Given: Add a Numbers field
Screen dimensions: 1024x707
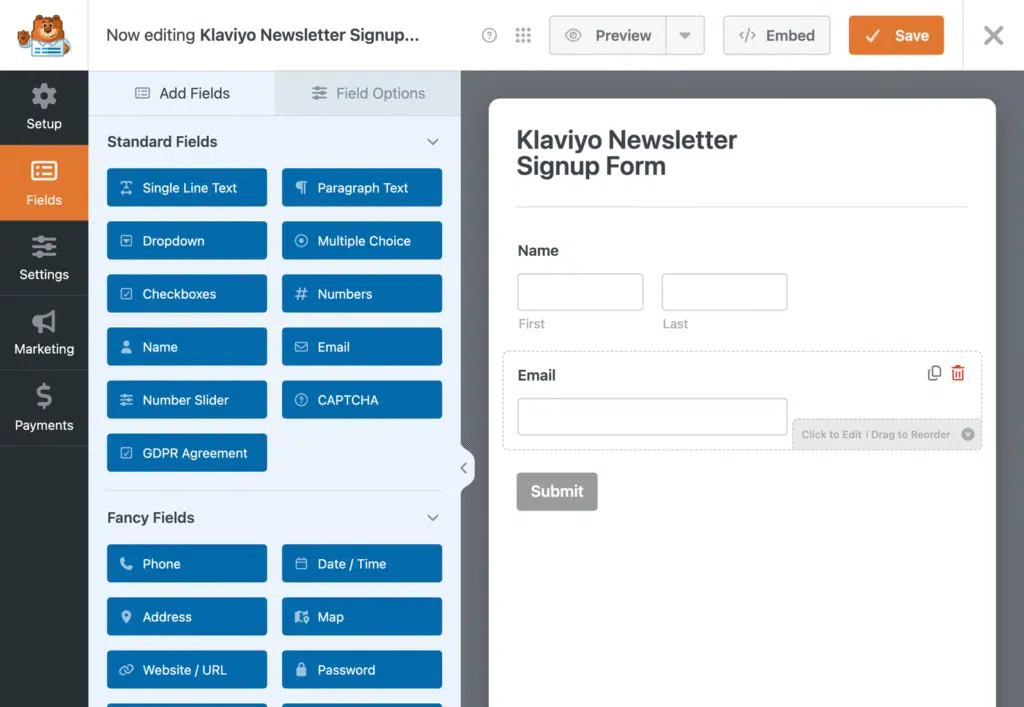Looking at the screenshot, I should [362, 294].
